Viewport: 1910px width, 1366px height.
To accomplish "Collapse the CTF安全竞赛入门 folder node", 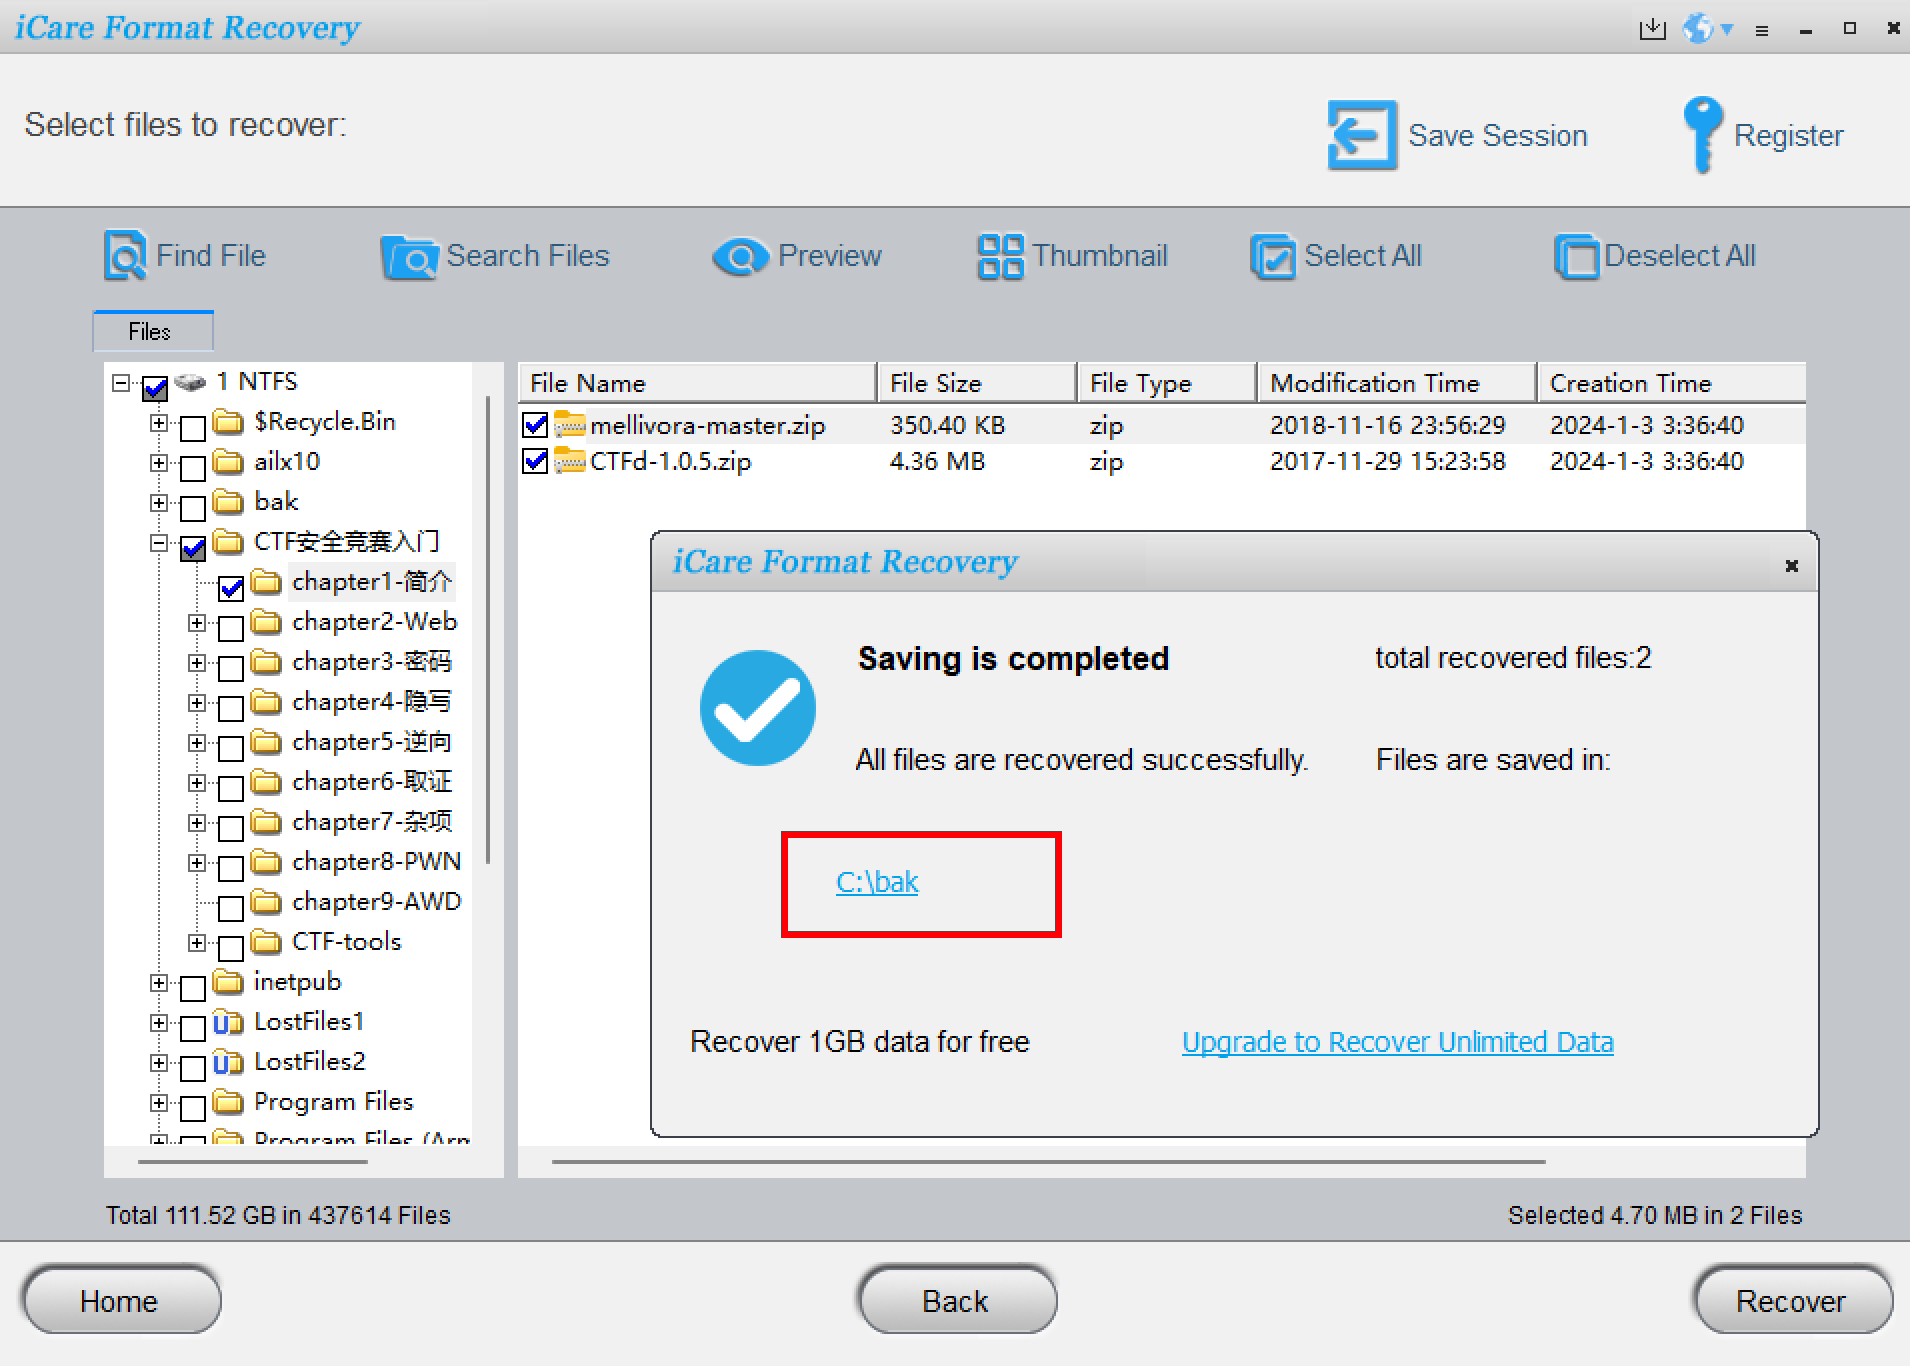I will point(159,543).
